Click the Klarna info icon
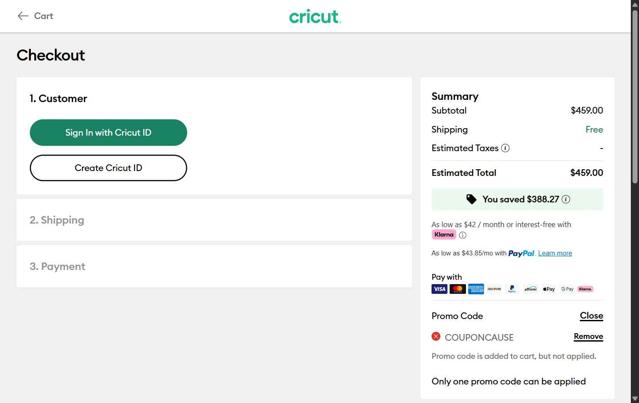639x403 pixels. [x=462, y=235]
